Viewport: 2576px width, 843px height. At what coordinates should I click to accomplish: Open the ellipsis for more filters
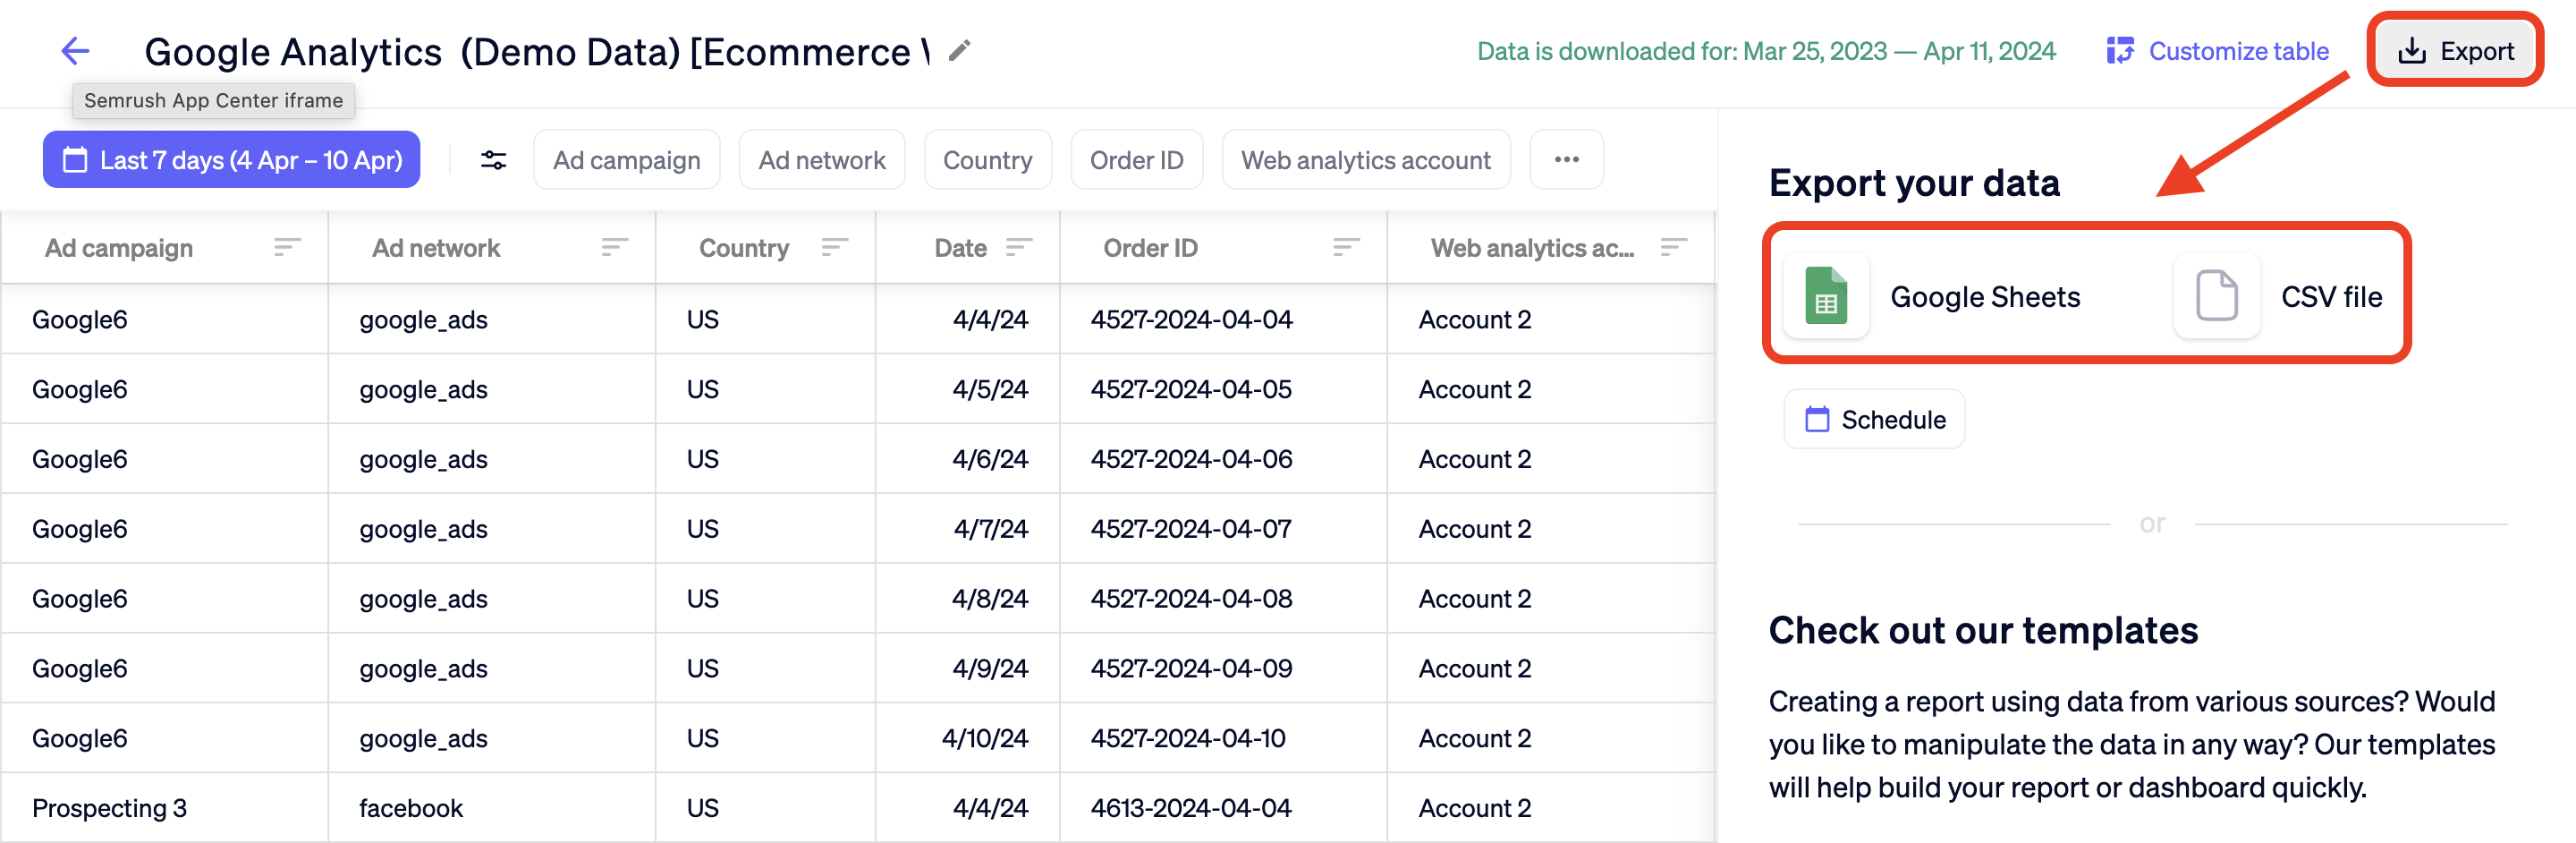(1566, 159)
